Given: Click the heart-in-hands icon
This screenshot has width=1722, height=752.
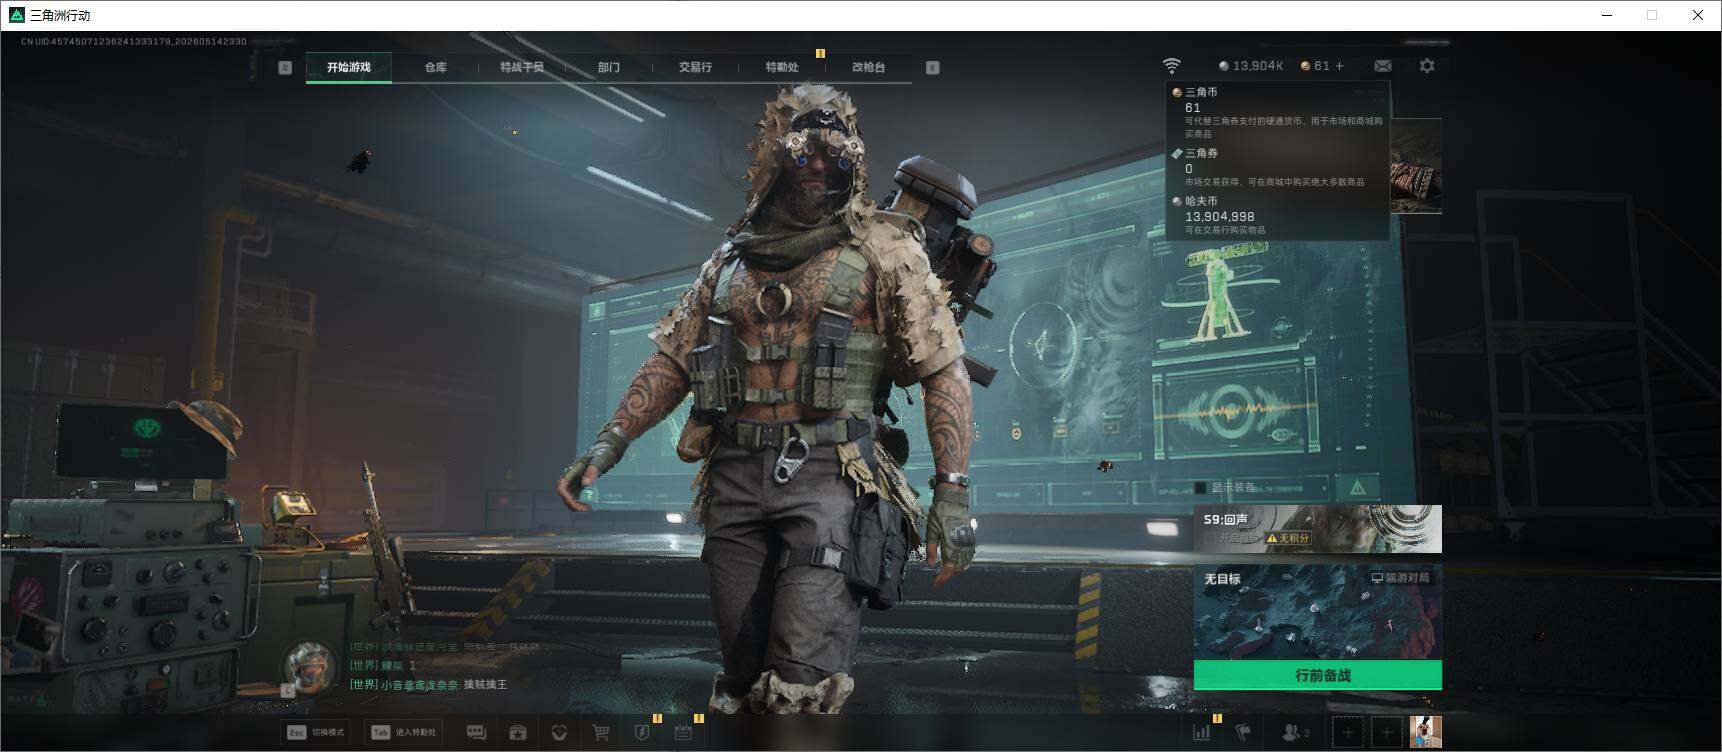Looking at the screenshot, I should coord(559,733).
